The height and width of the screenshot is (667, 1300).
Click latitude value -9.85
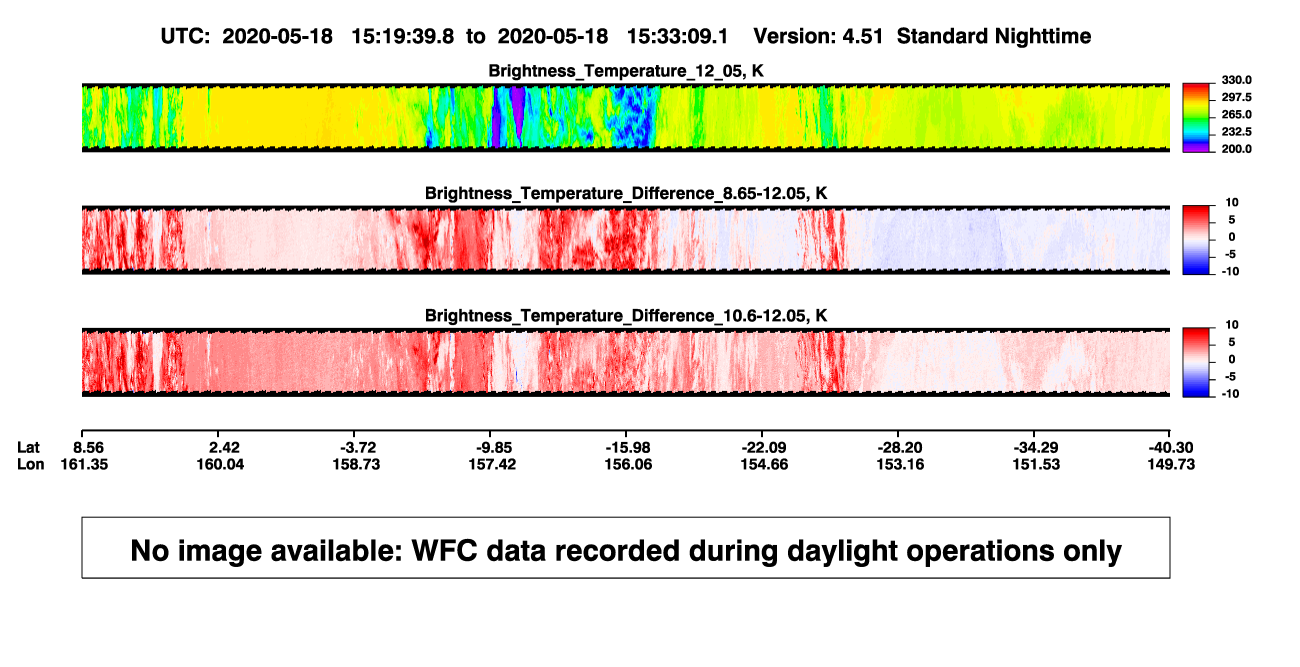tap(492, 446)
